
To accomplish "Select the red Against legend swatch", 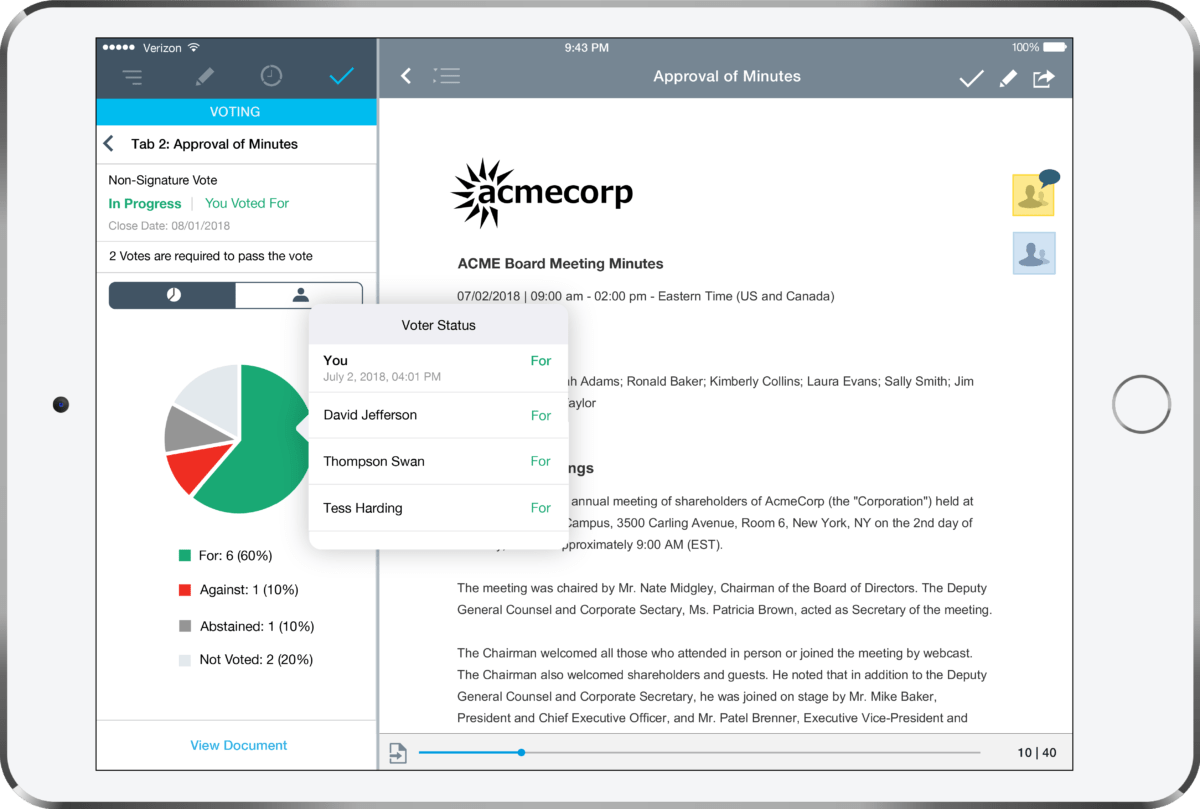I will point(184,590).
